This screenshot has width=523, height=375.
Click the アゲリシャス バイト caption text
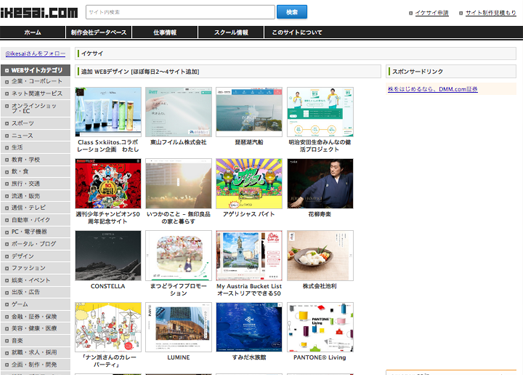point(249,214)
